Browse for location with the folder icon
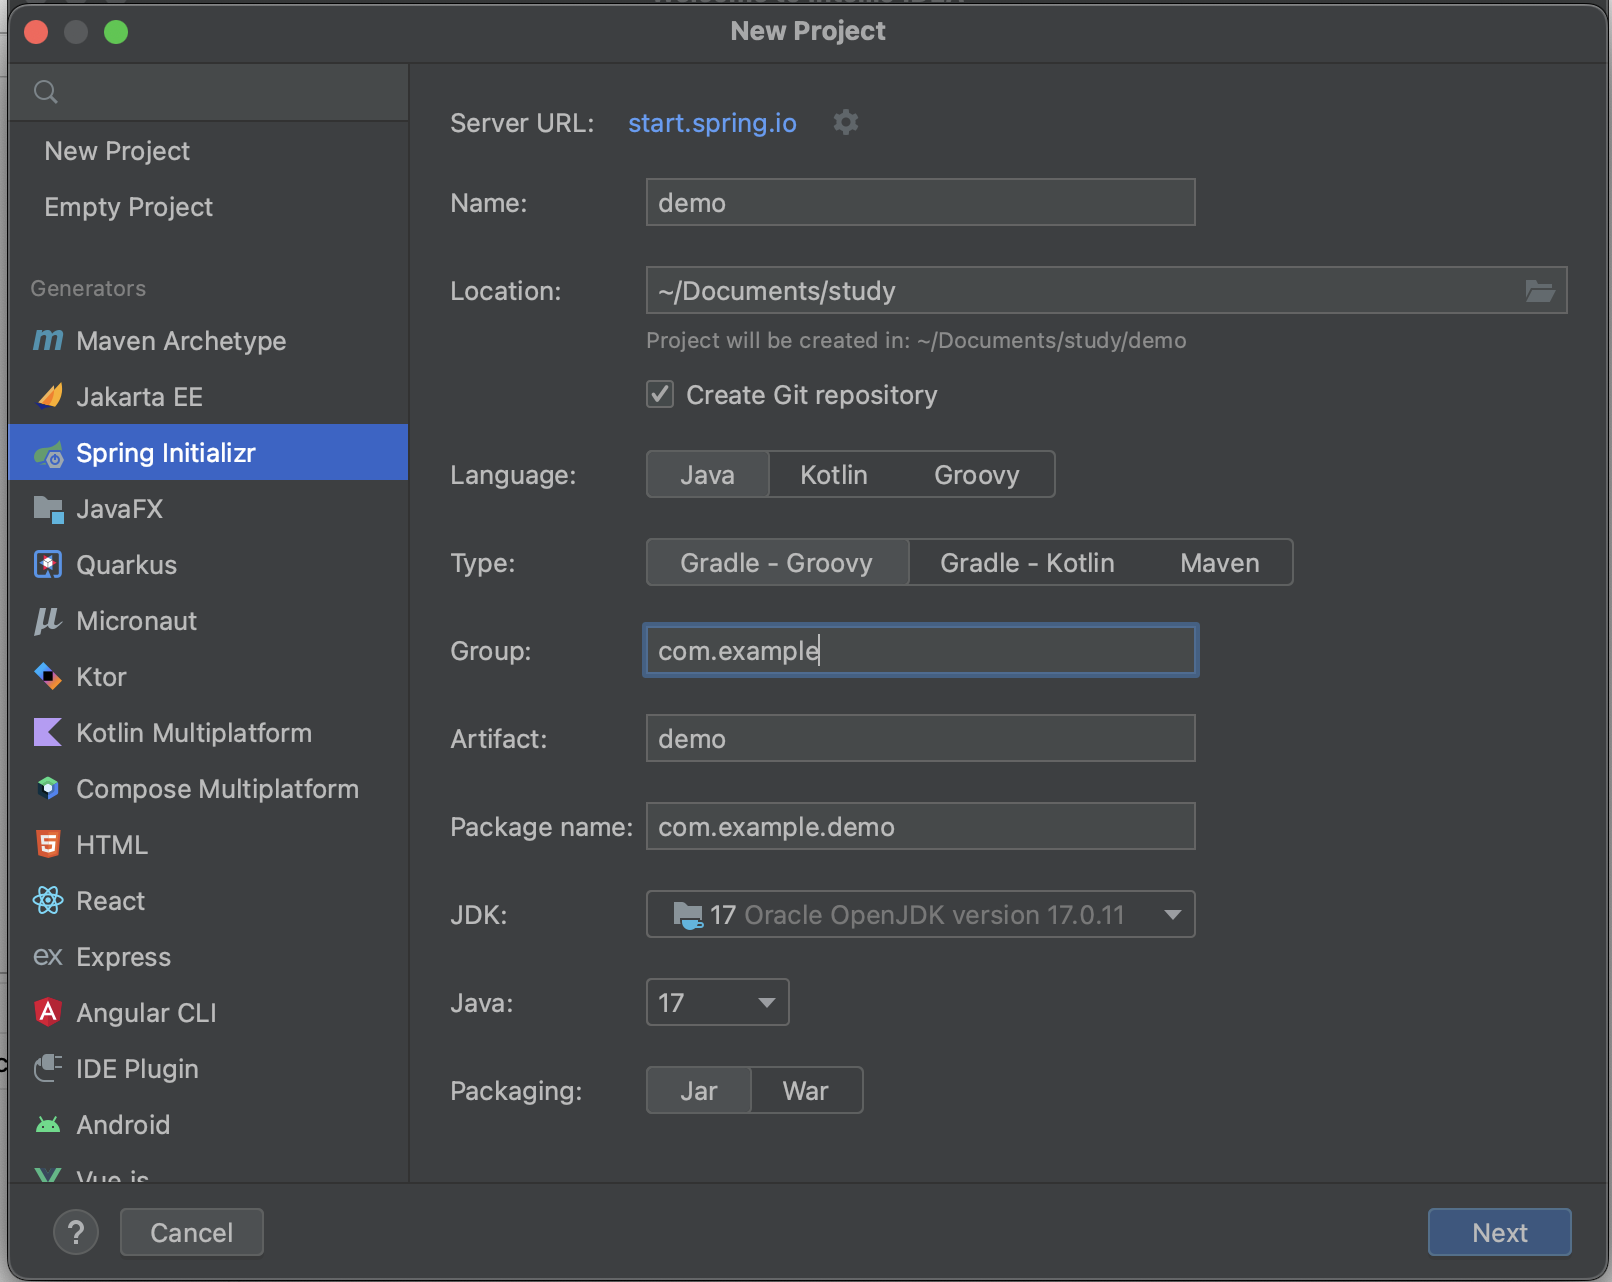1612x1282 pixels. pyautogui.click(x=1540, y=291)
